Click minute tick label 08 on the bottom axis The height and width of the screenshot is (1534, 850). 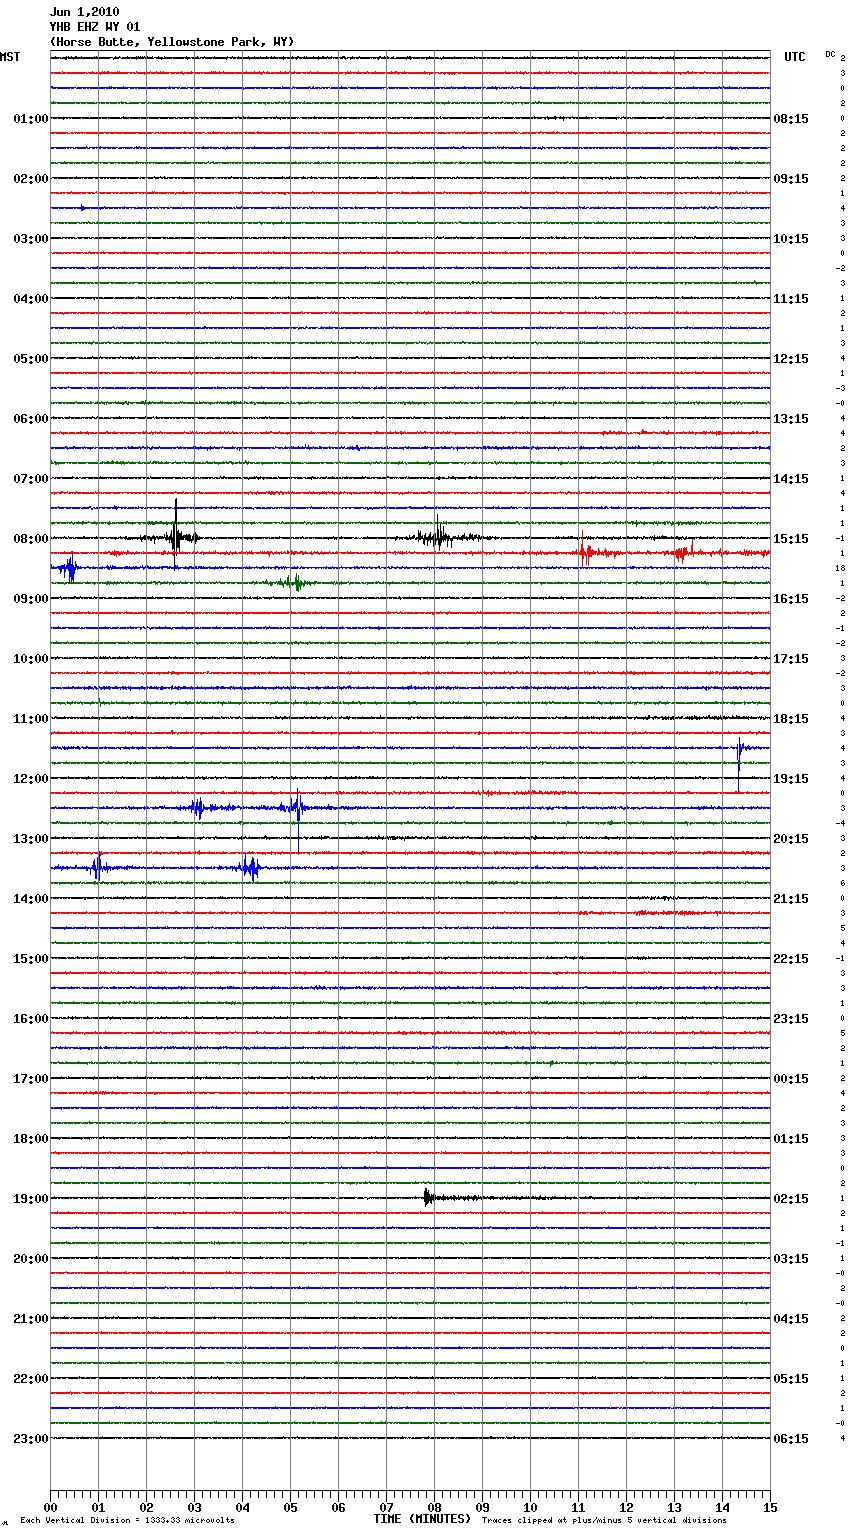tap(434, 1507)
